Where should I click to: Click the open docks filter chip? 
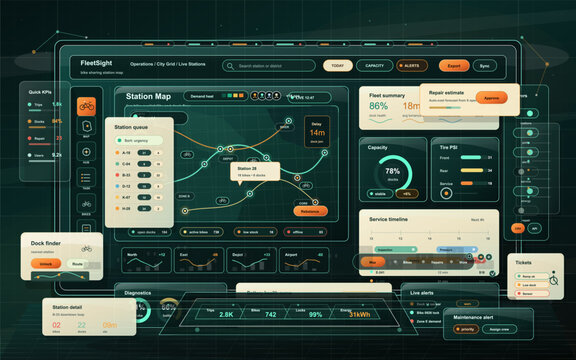(x=150, y=232)
